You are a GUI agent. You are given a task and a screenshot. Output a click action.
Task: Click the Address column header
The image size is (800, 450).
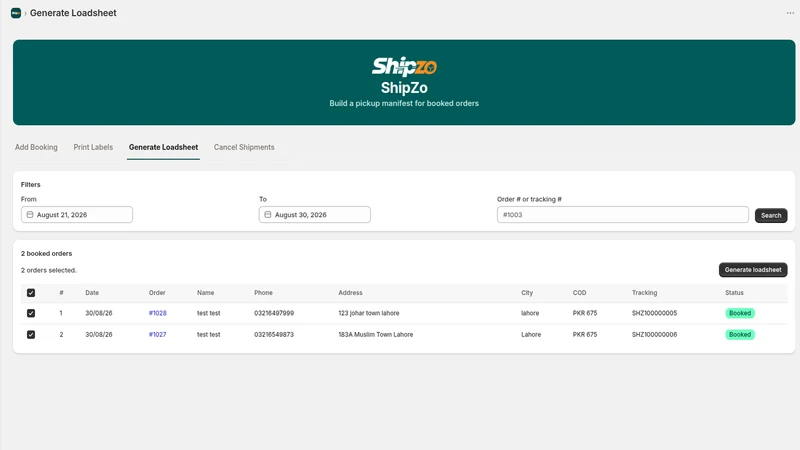(x=350, y=293)
